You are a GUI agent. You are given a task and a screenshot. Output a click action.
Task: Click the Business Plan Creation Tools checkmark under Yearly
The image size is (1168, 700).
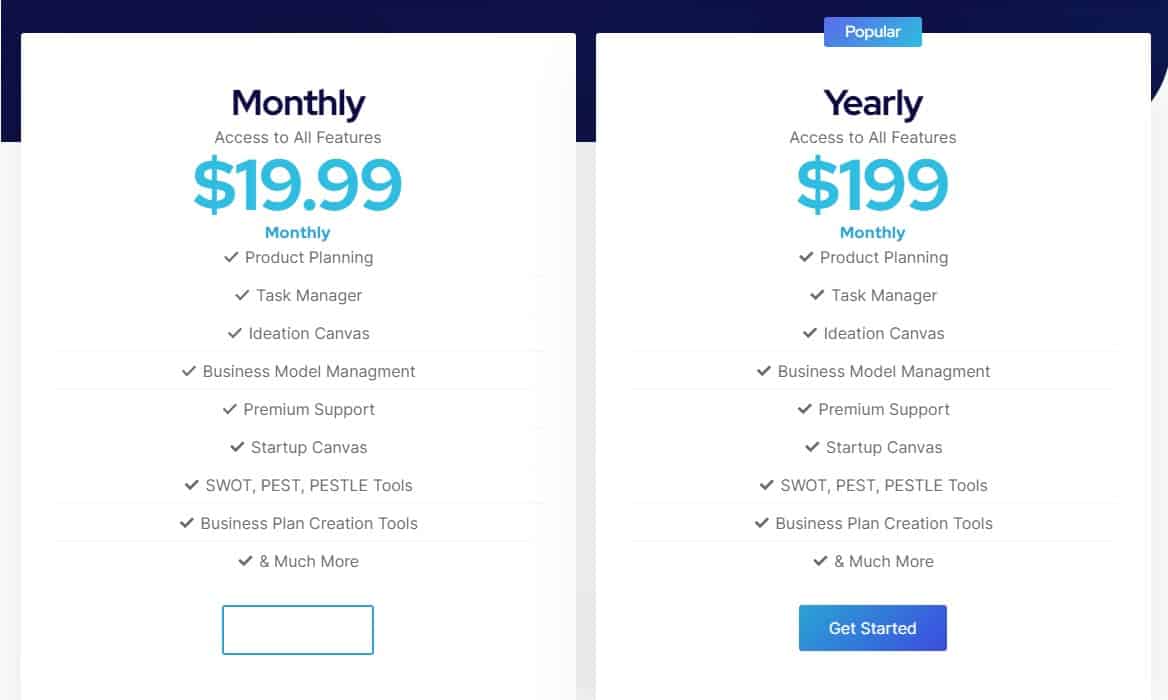click(x=761, y=523)
